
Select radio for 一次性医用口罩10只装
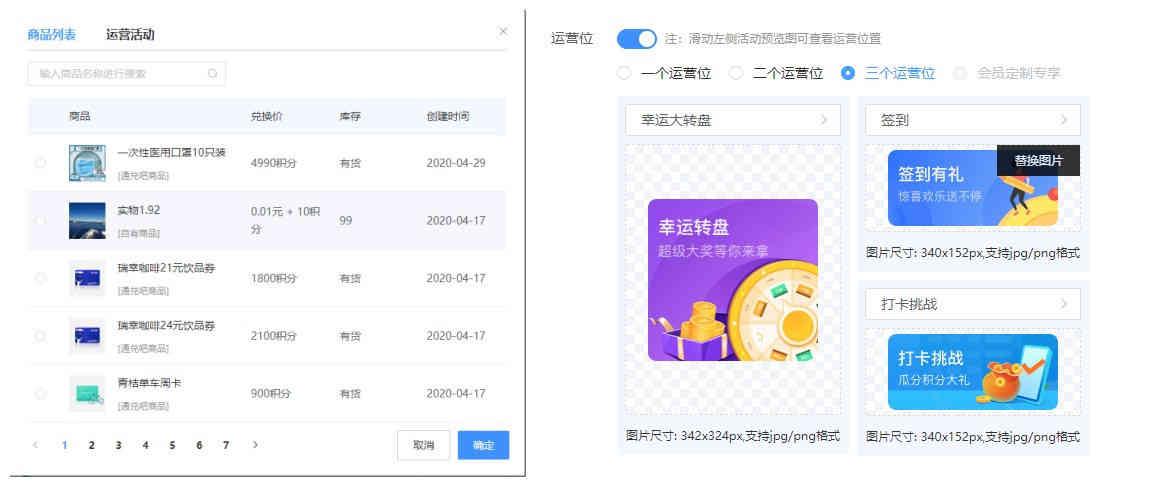[40, 163]
